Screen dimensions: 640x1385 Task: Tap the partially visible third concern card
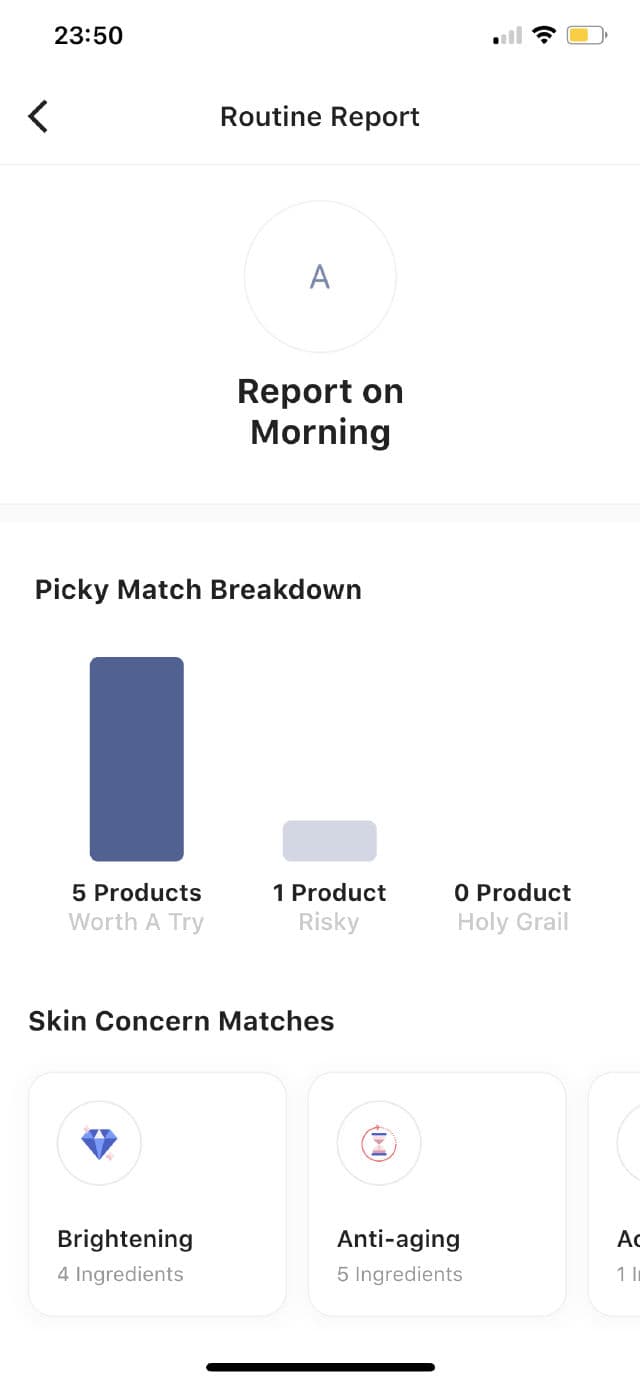[x=617, y=1194]
